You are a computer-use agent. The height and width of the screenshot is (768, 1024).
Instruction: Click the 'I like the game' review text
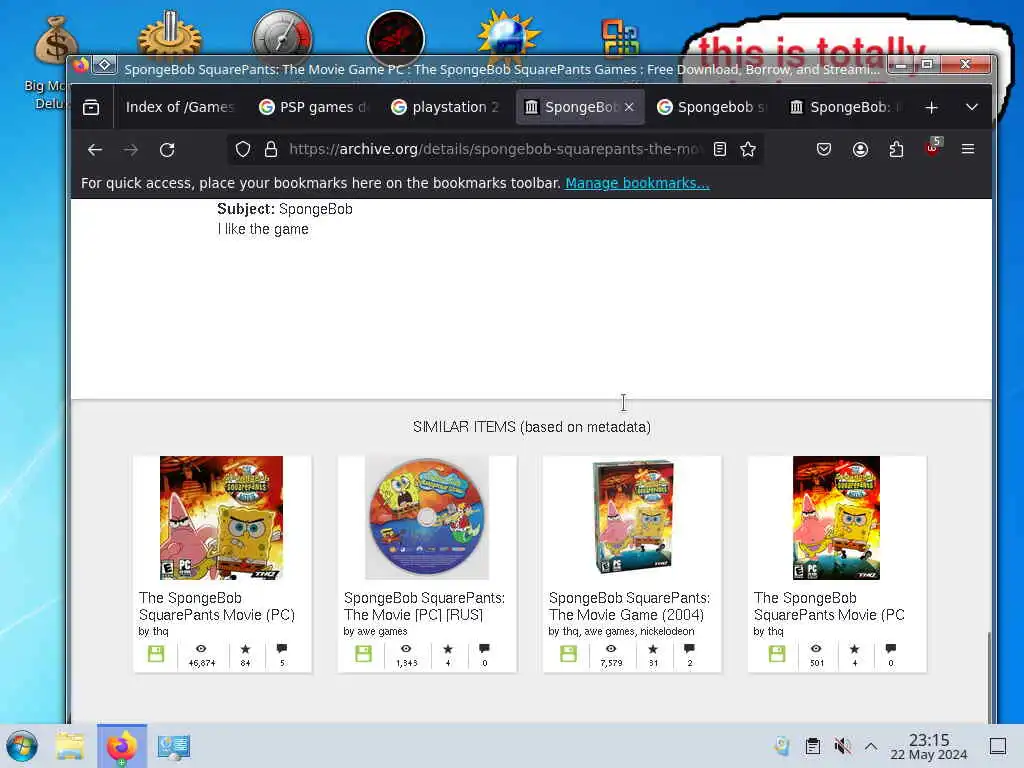point(263,229)
